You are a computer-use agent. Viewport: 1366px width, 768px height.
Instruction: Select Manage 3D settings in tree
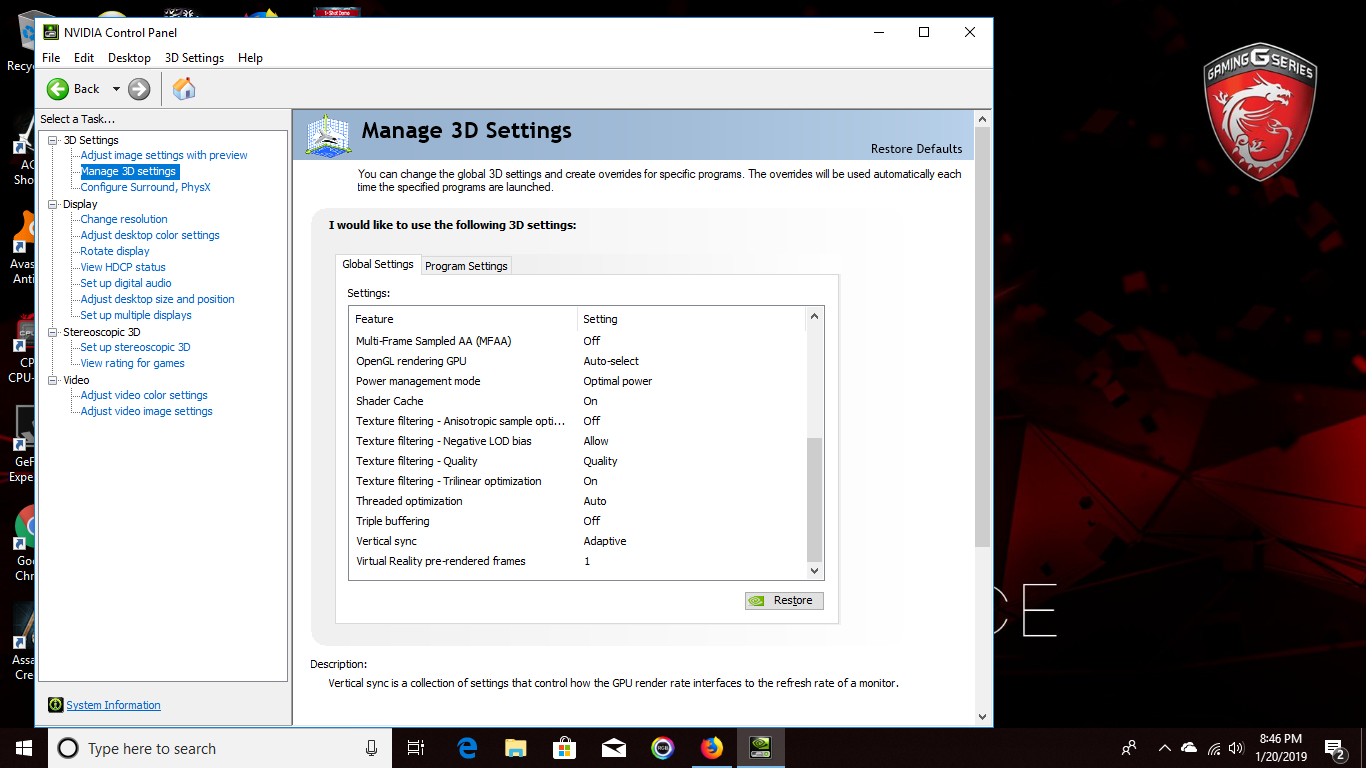point(128,171)
